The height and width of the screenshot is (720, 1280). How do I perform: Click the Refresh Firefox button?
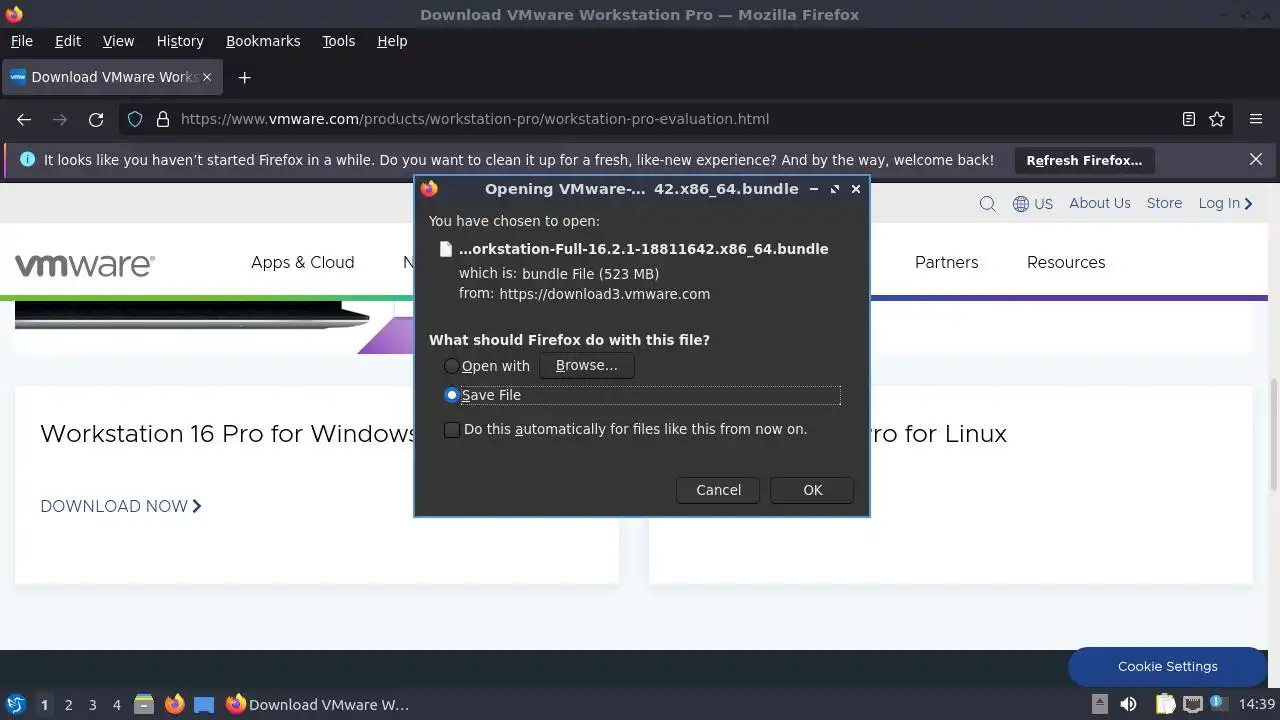1084,160
